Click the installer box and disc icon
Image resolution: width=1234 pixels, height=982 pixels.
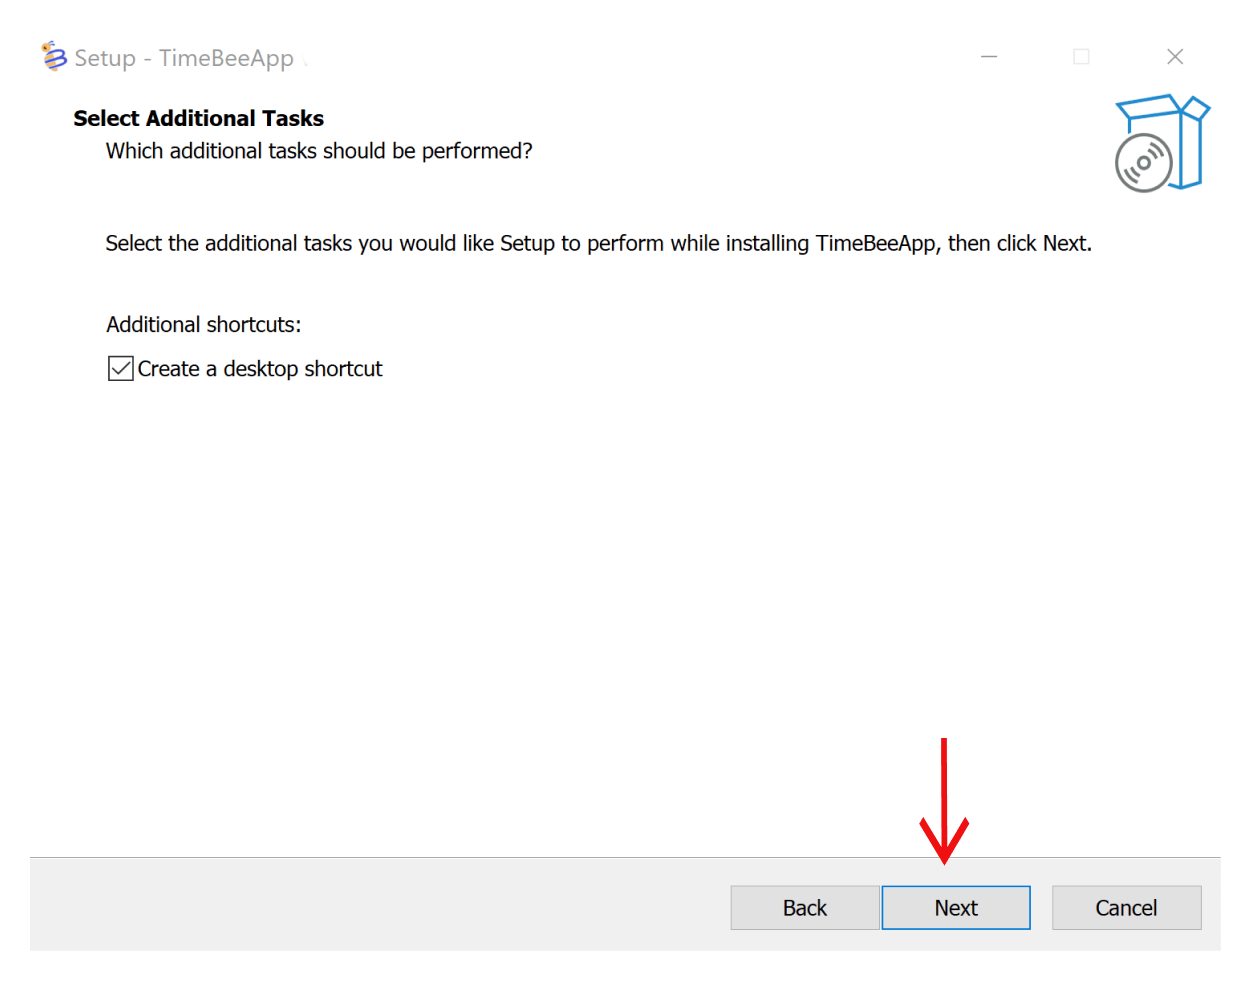pos(1162,143)
